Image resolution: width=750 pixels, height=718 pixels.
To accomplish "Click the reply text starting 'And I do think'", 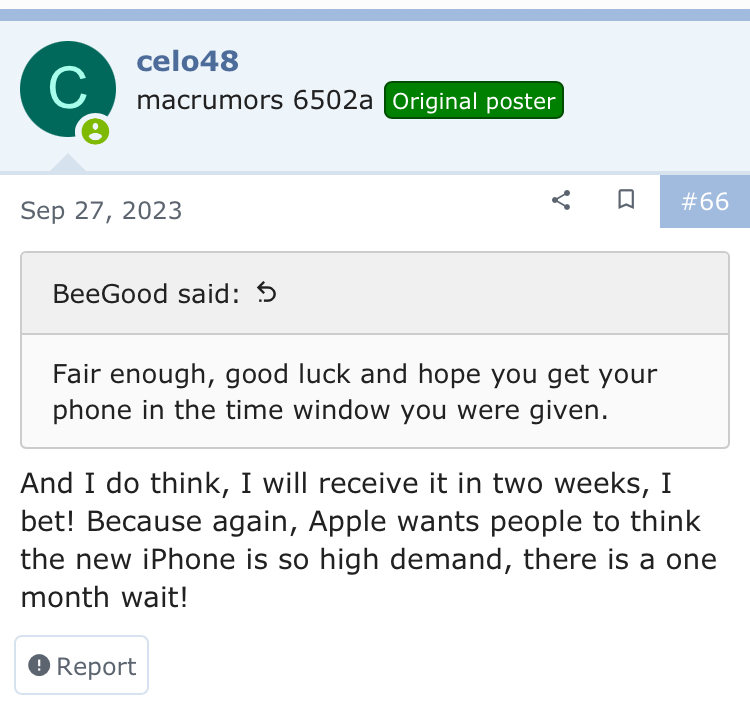I will coord(368,540).
